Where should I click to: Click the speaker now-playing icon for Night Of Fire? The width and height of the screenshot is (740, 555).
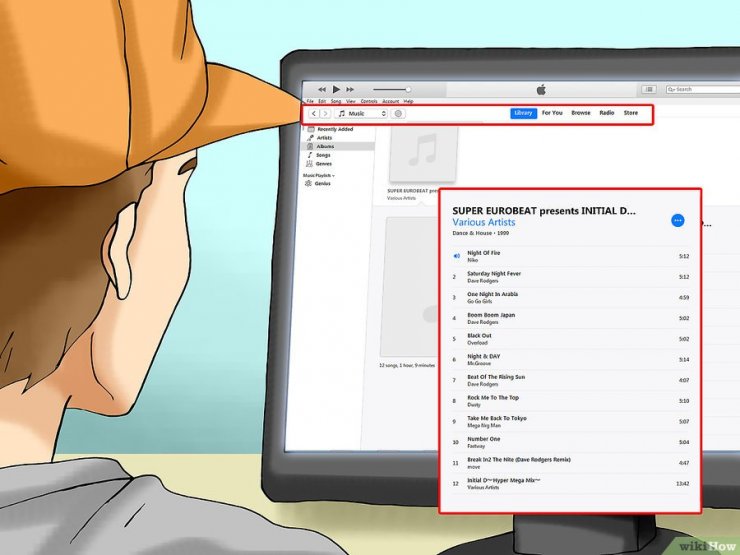(456, 256)
